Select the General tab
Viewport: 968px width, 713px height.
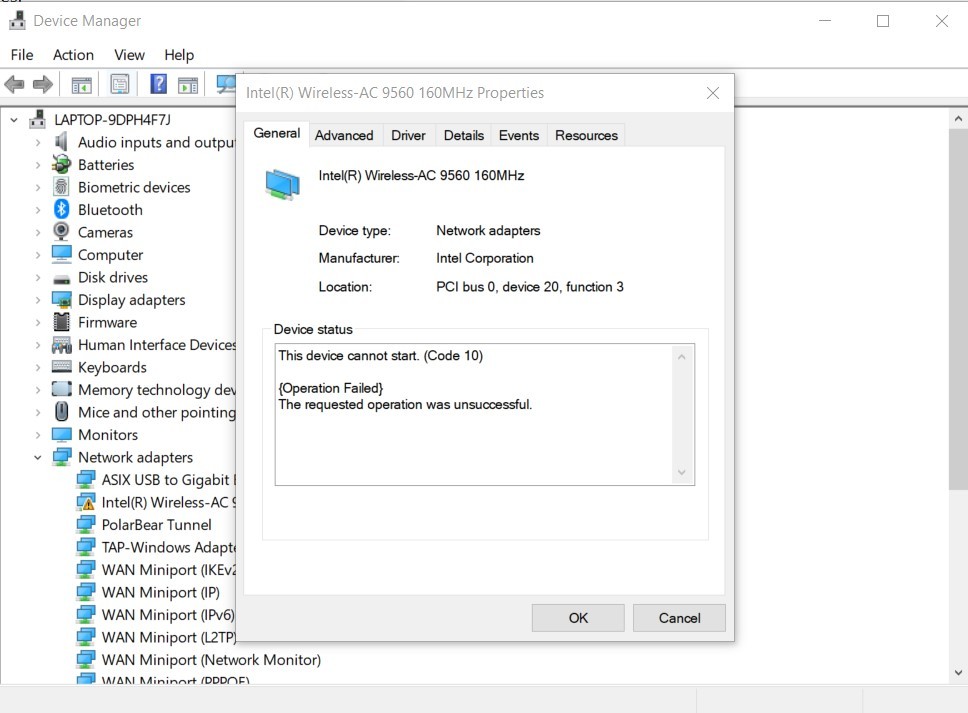tap(277, 133)
